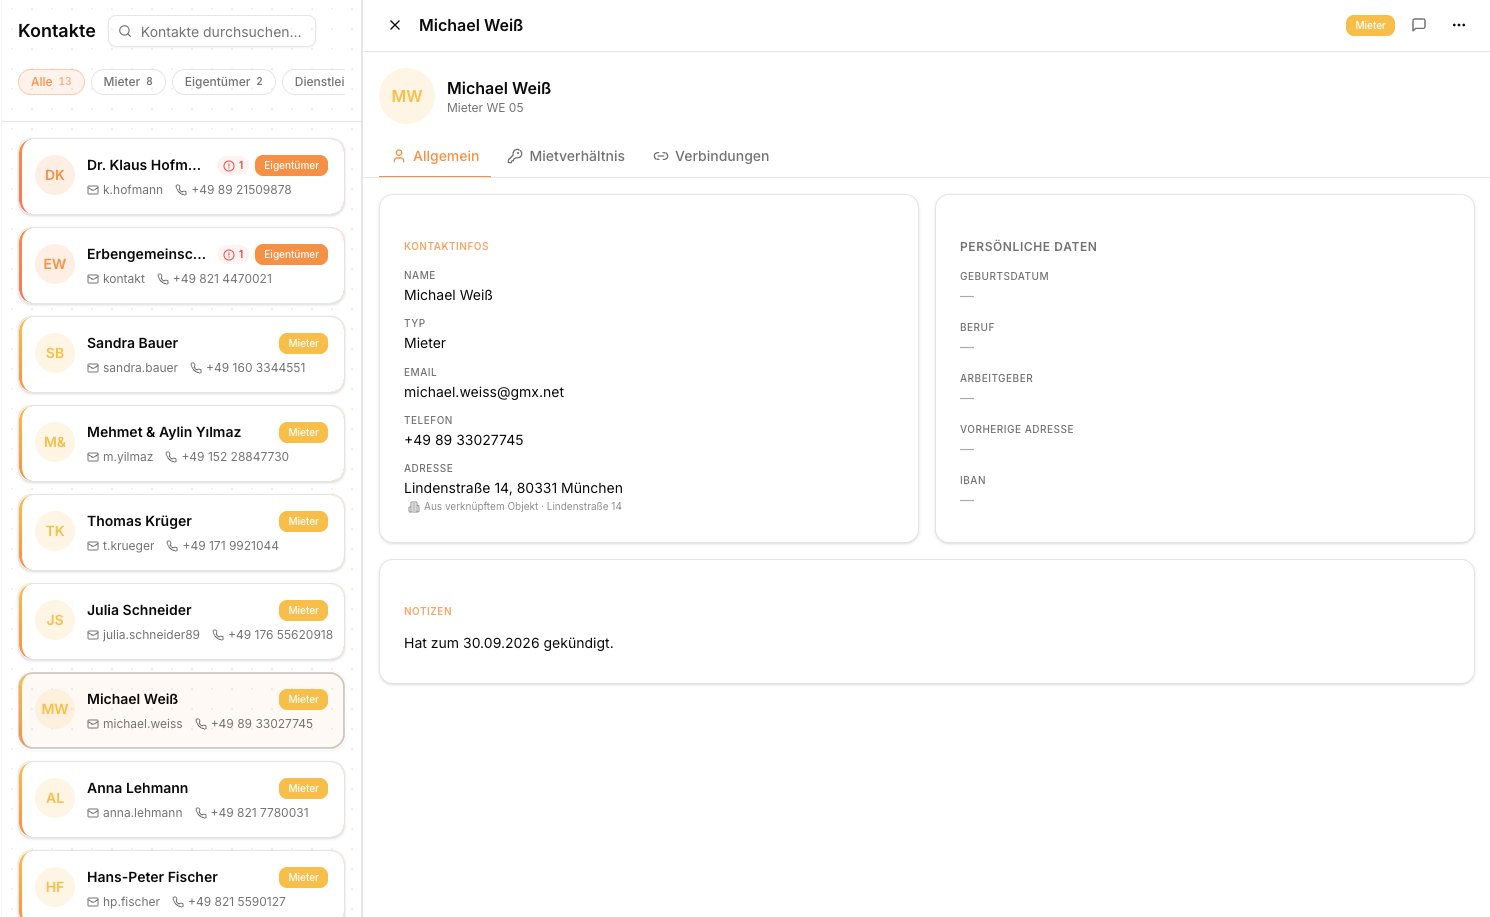Click phone icon beside +49 176 55620918
This screenshot has height=917, width=1490.
[x=218, y=635]
